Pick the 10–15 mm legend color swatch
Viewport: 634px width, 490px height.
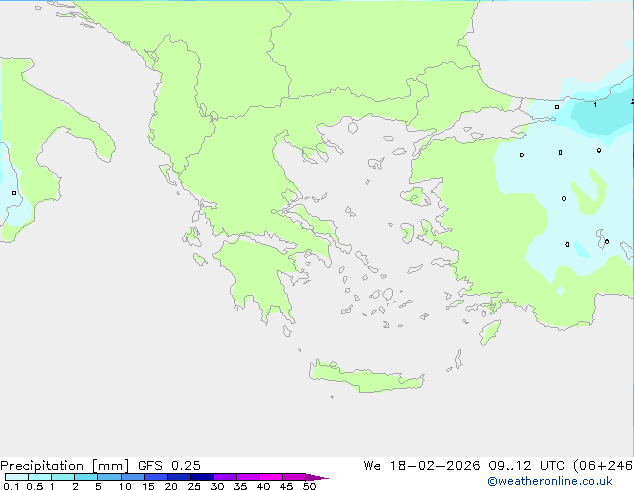(x=132, y=477)
